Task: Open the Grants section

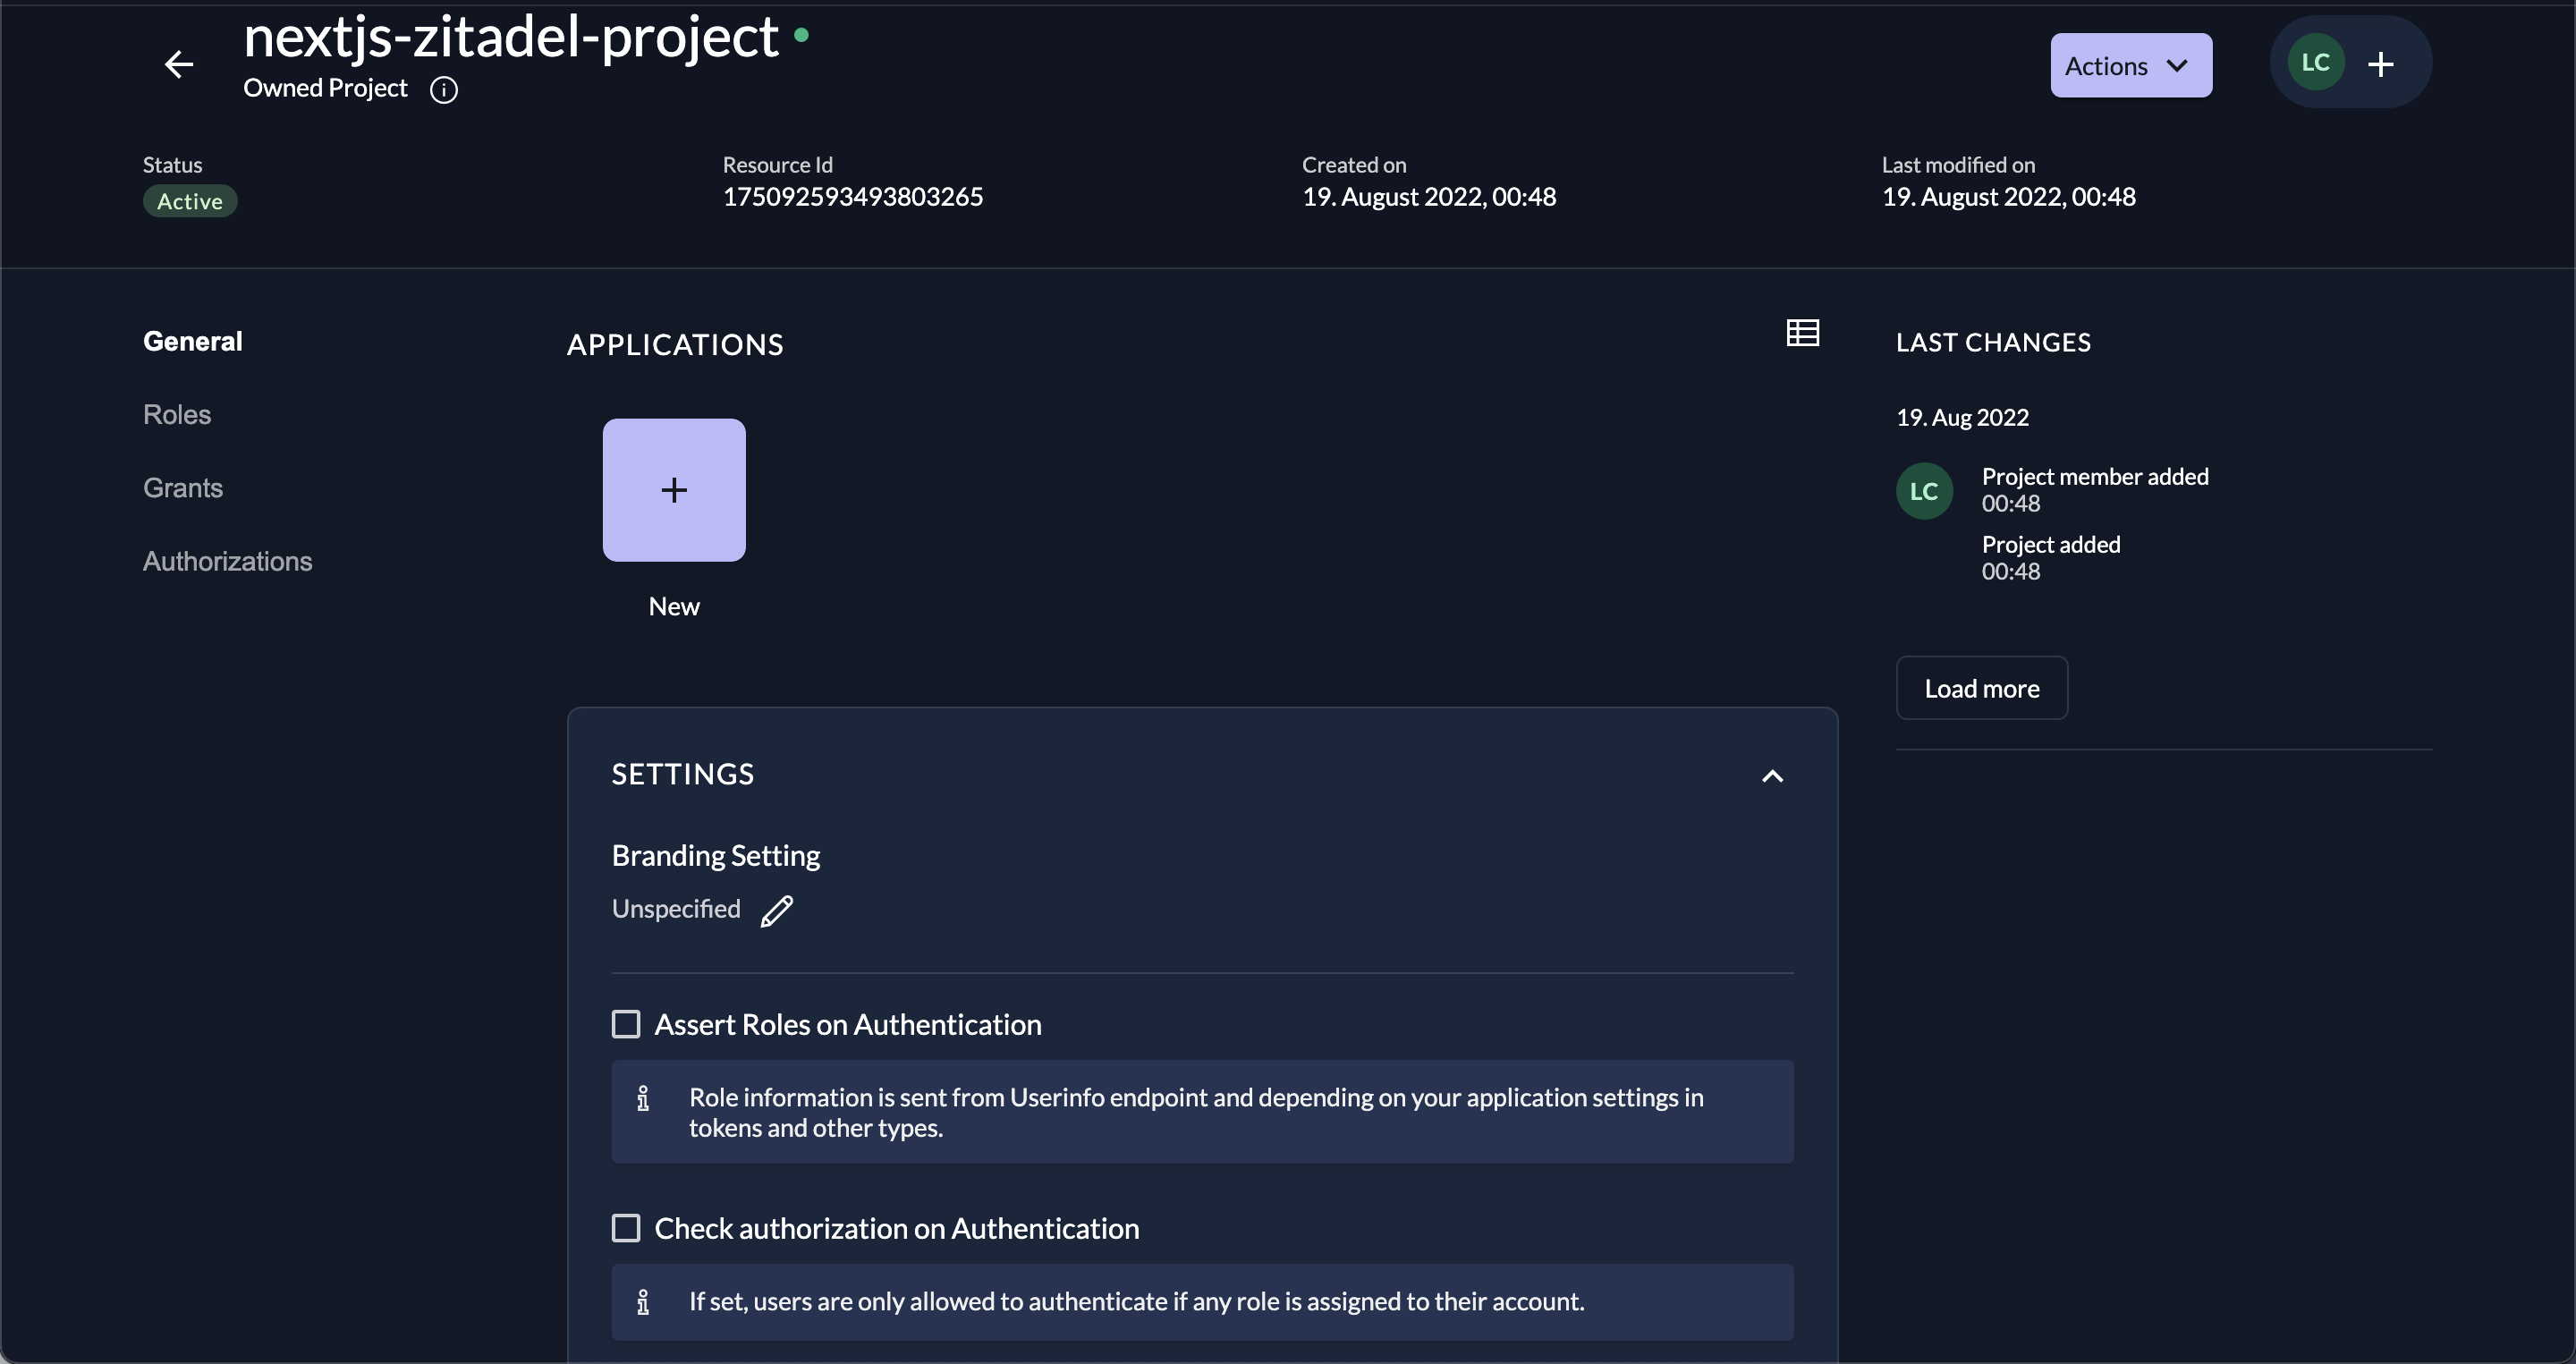Action: tap(183, 488)
